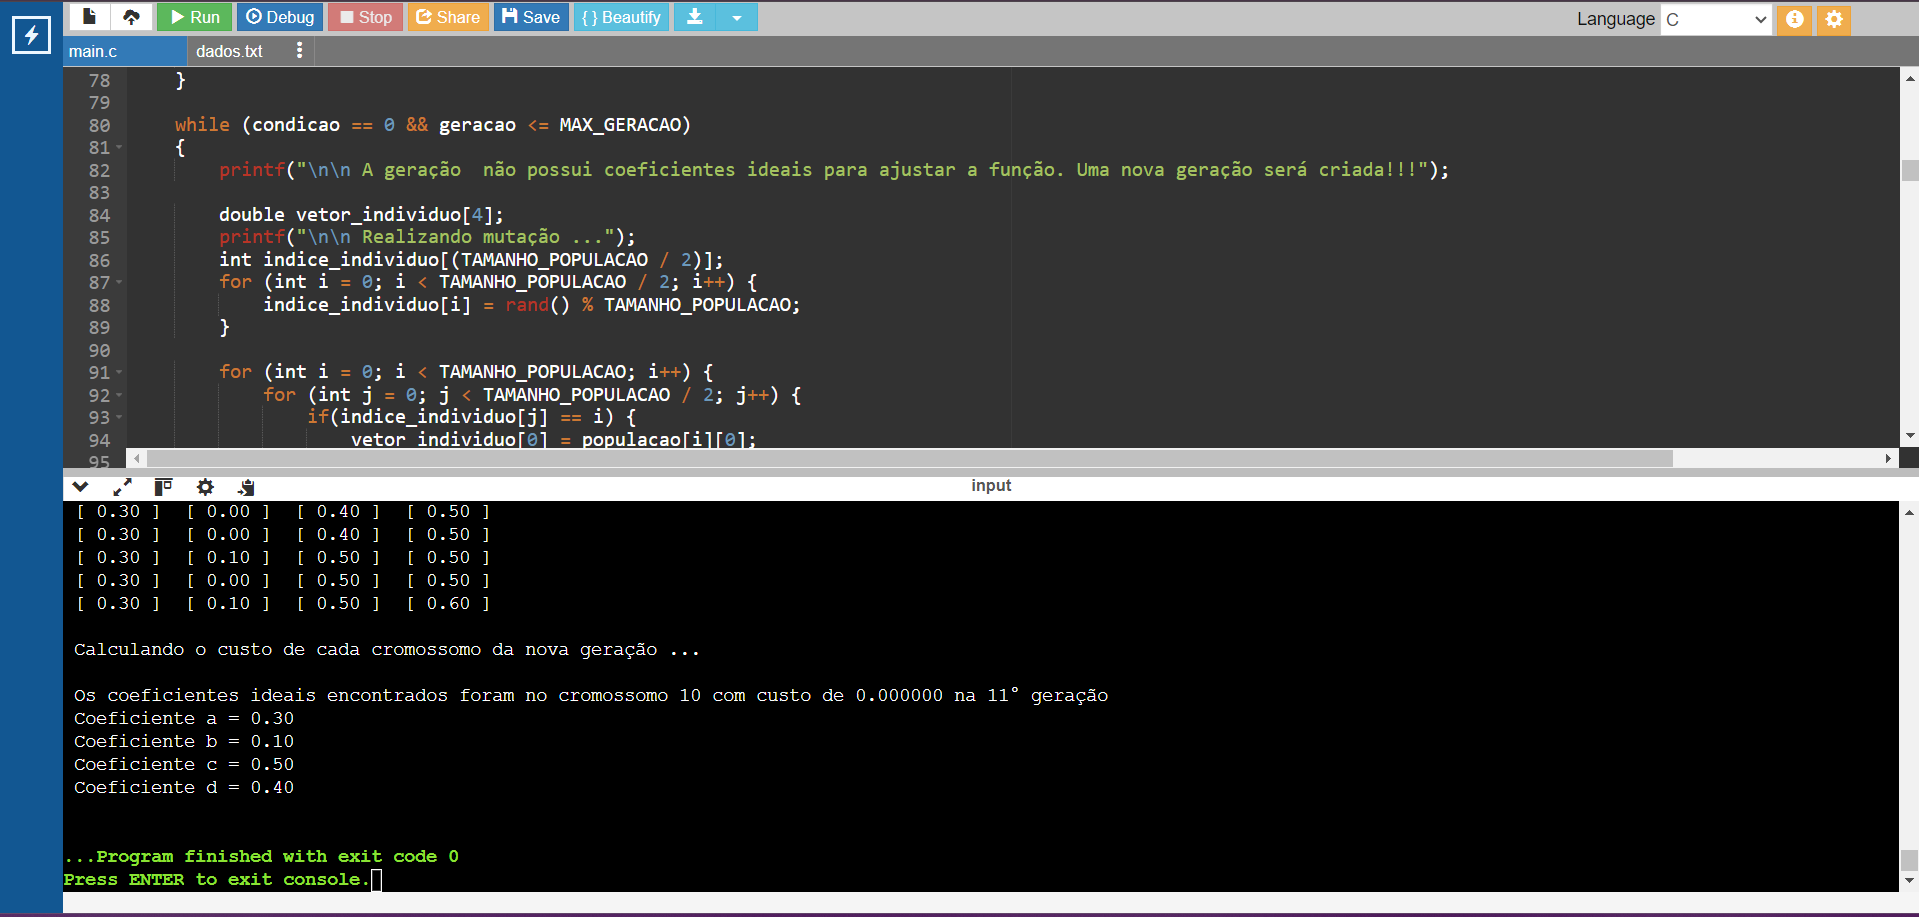Viewport: 1919px width, 917px height.
Task: Run the C program
Action: point(194,16)
